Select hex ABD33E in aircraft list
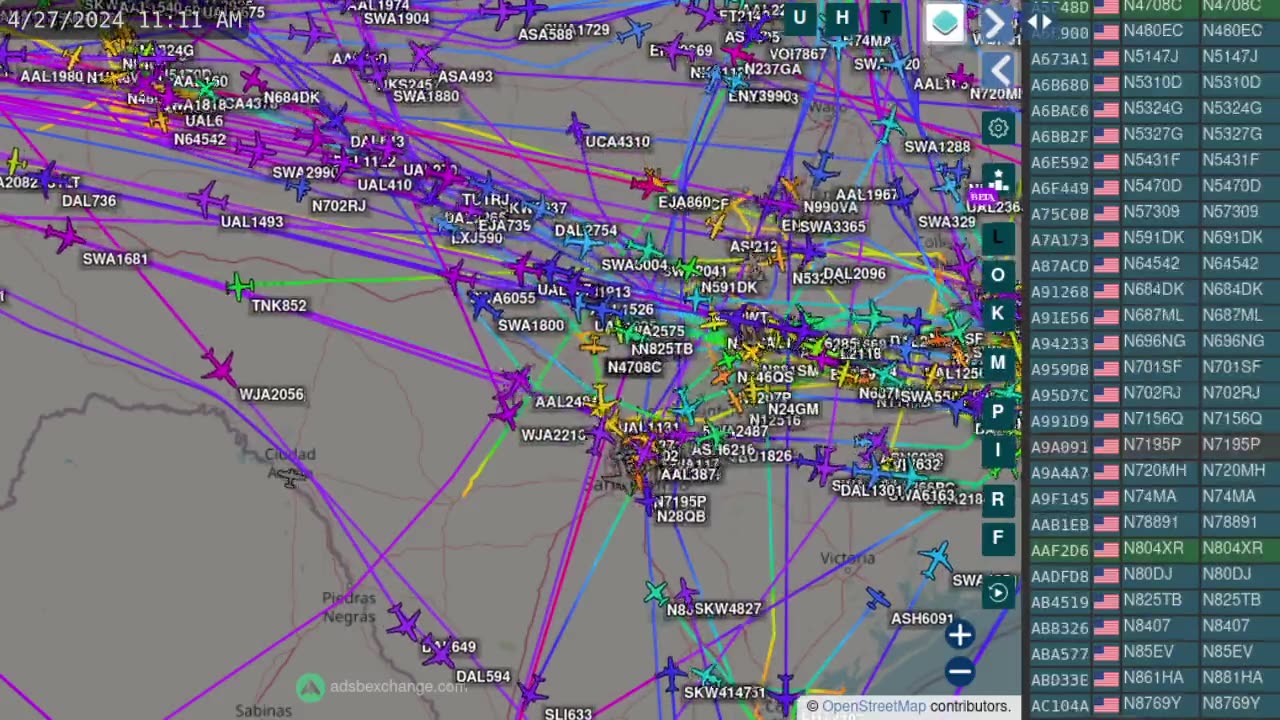This screenshot has height=720, width=1280. tap(1059, 679)
